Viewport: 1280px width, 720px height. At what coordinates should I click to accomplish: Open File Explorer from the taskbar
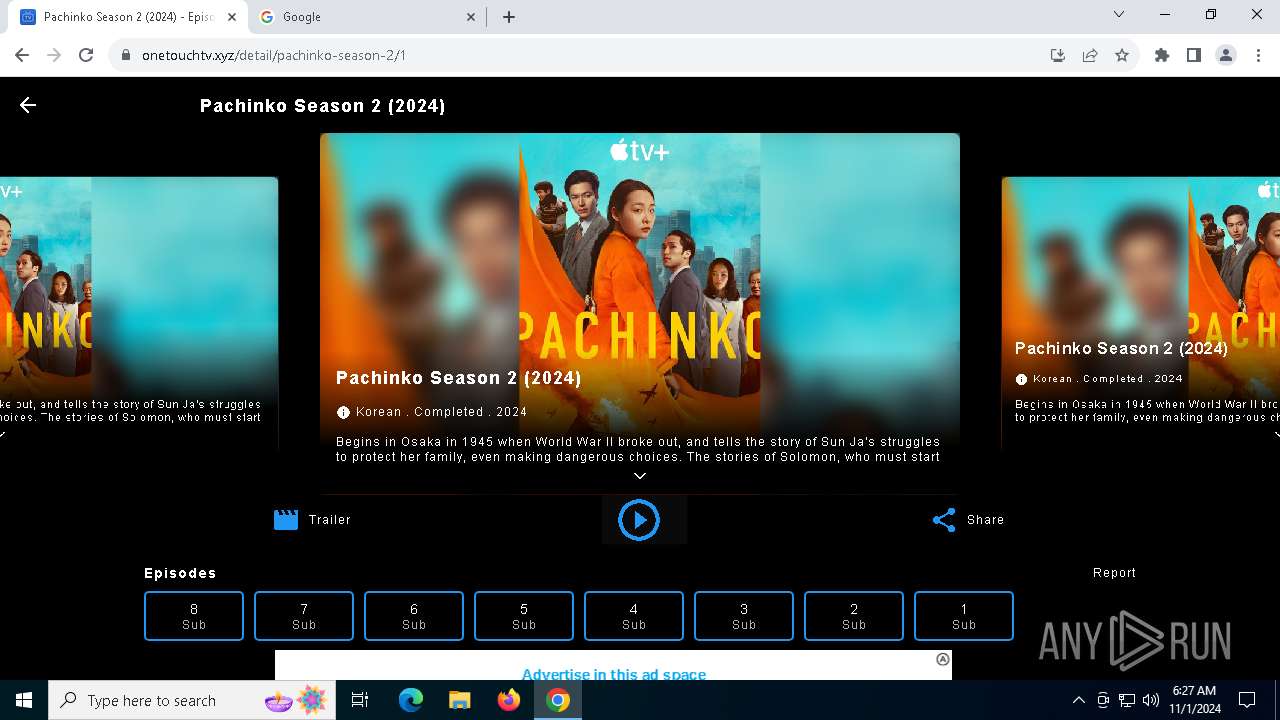(x=460, y=700)
